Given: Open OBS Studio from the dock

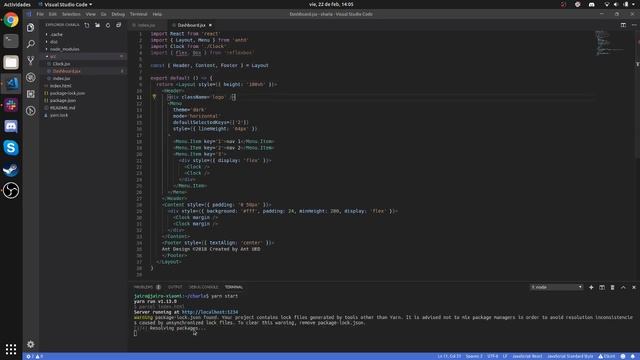Looking at the screenshot, I should pos(11,190).
